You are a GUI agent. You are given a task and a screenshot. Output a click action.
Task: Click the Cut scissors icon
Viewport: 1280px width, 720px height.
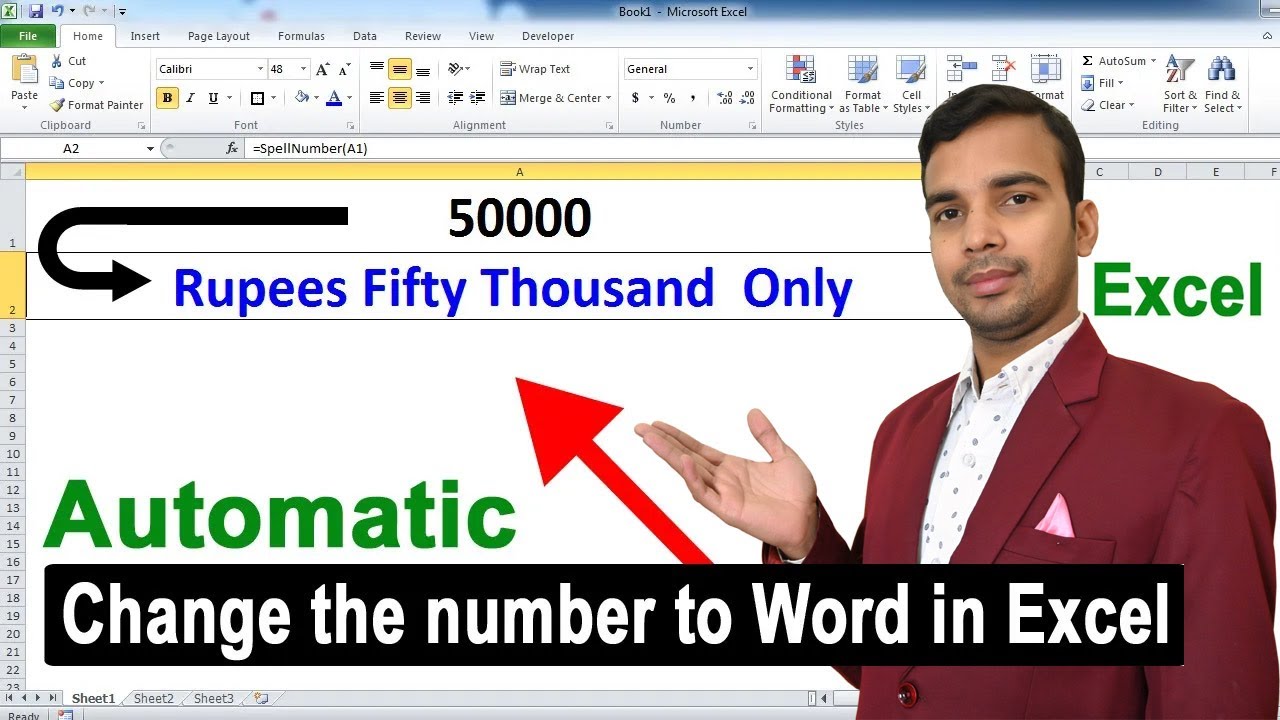tap(57, 61)
